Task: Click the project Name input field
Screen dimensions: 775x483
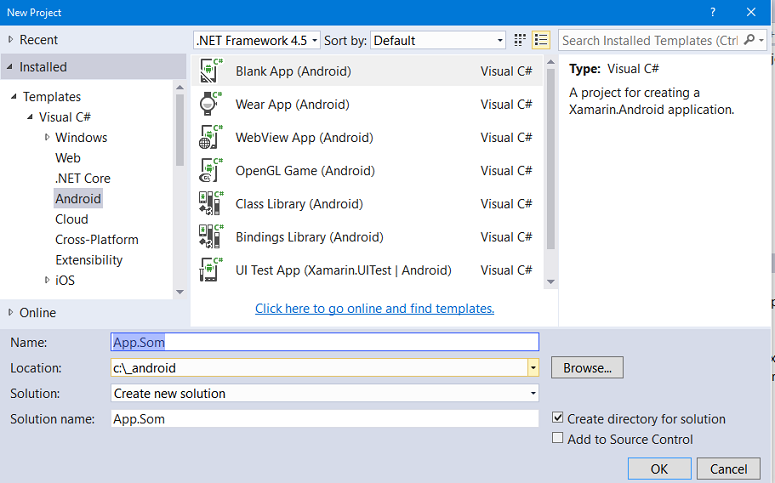Action: 325,342
